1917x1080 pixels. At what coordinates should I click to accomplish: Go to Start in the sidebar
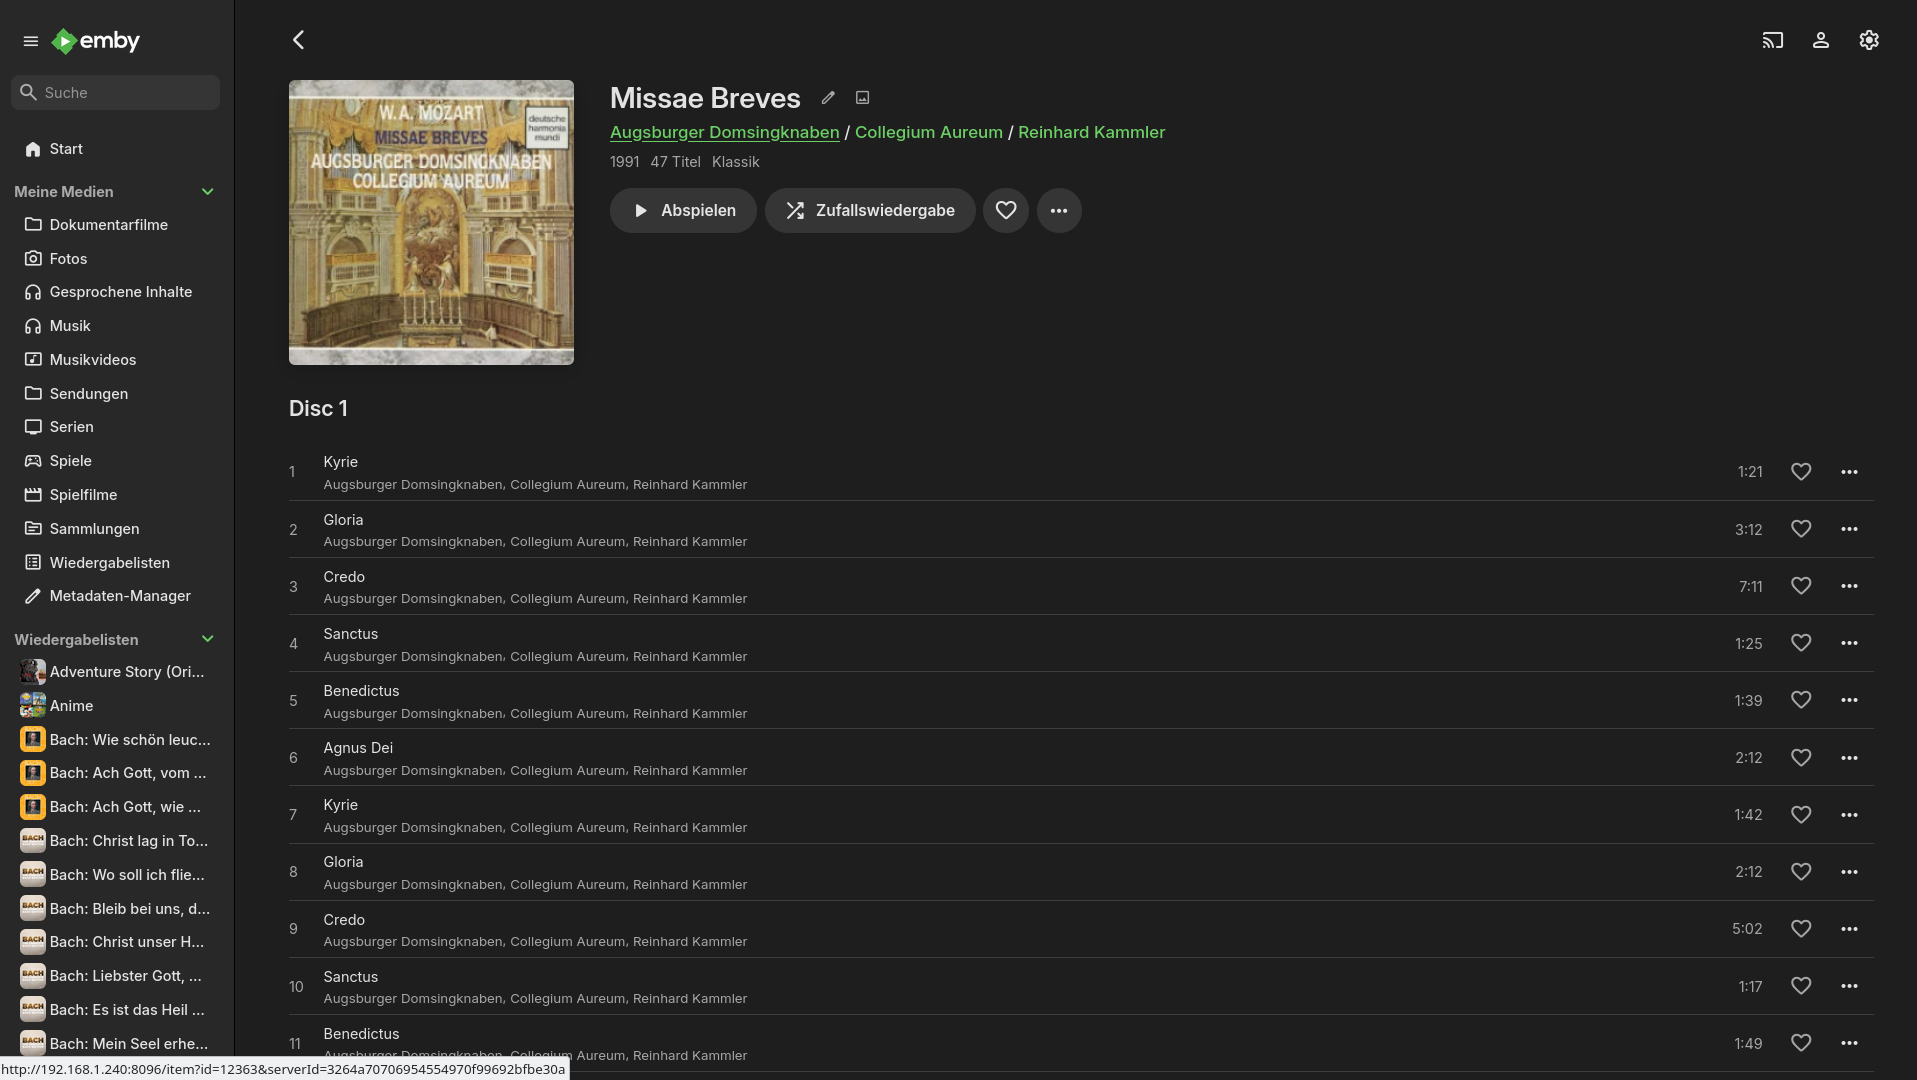117,149
